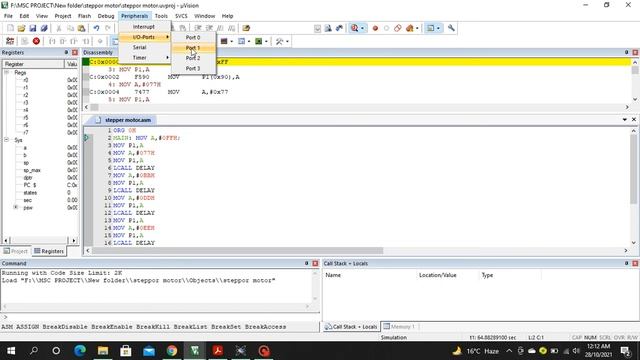The height and width of the screenshot is (360, 640).
Task: Switch to the Project tab
Action: click(16, 251)
